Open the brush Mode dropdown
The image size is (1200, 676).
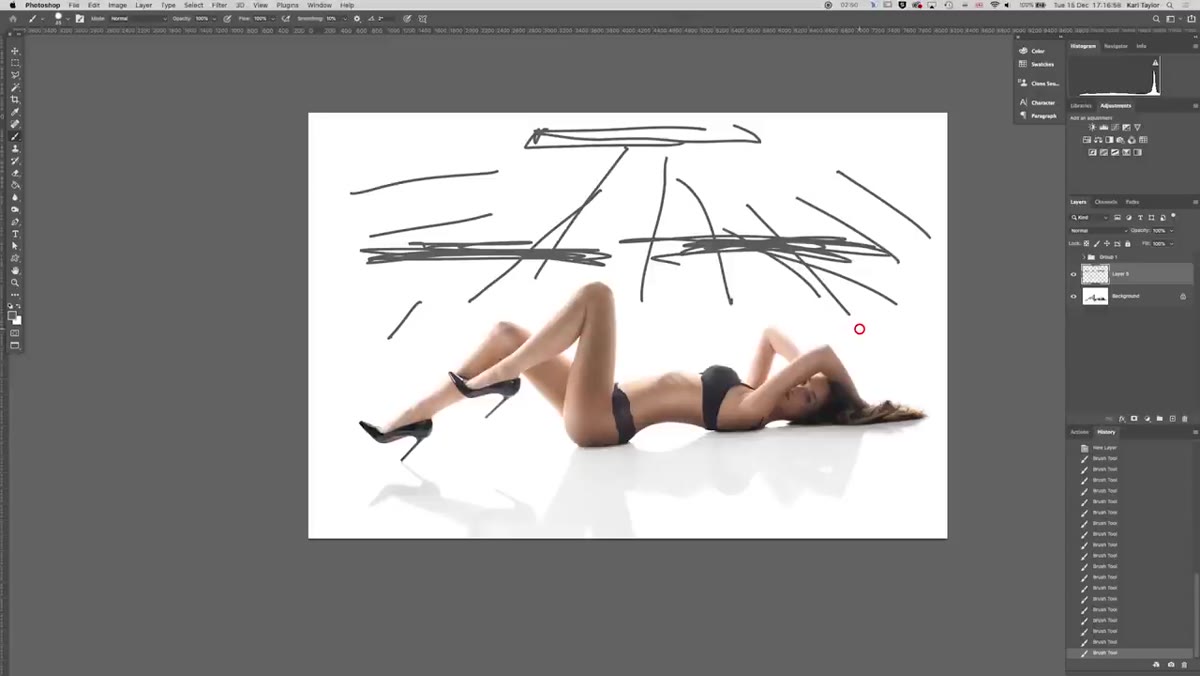point(137,18)
